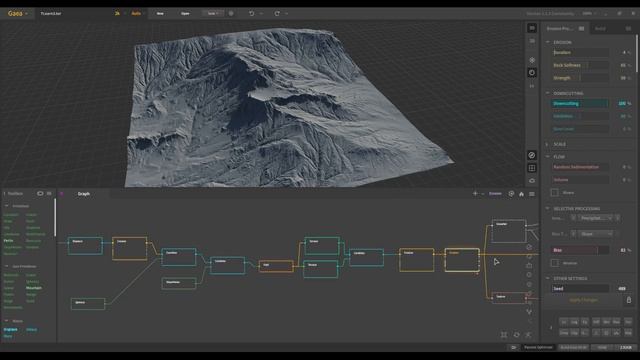Click the Duration slider
This screenshot has width=640, height=360.
click(x=580, y=53)
